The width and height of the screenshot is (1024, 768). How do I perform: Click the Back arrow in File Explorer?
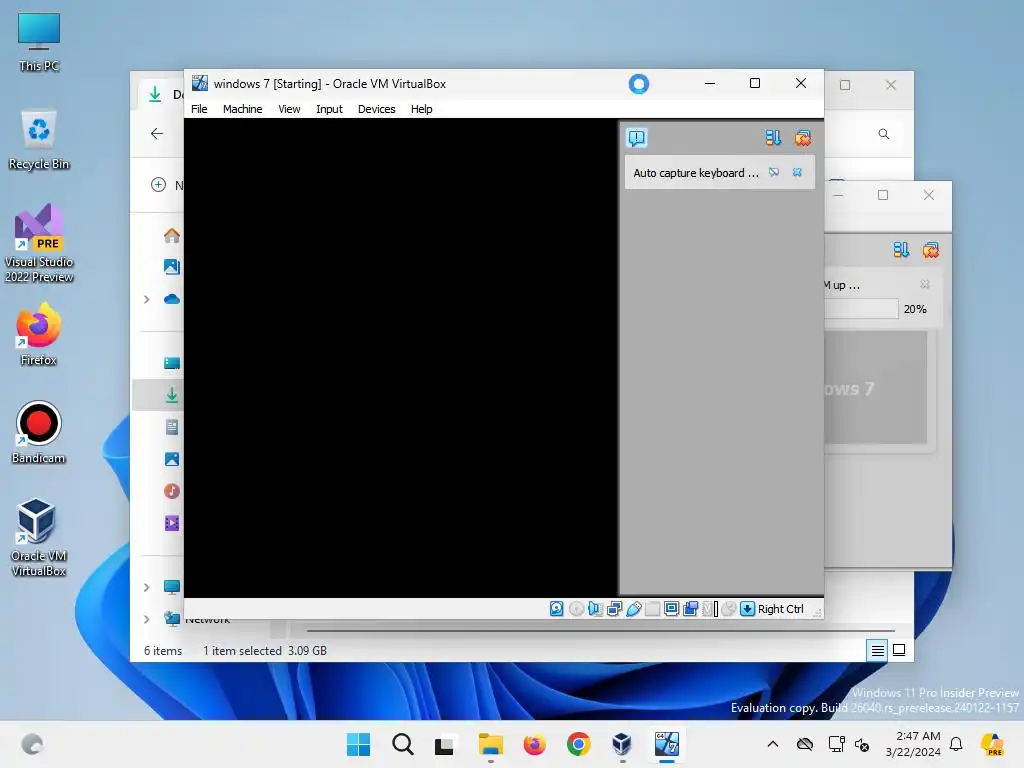[x=157, y=134]
